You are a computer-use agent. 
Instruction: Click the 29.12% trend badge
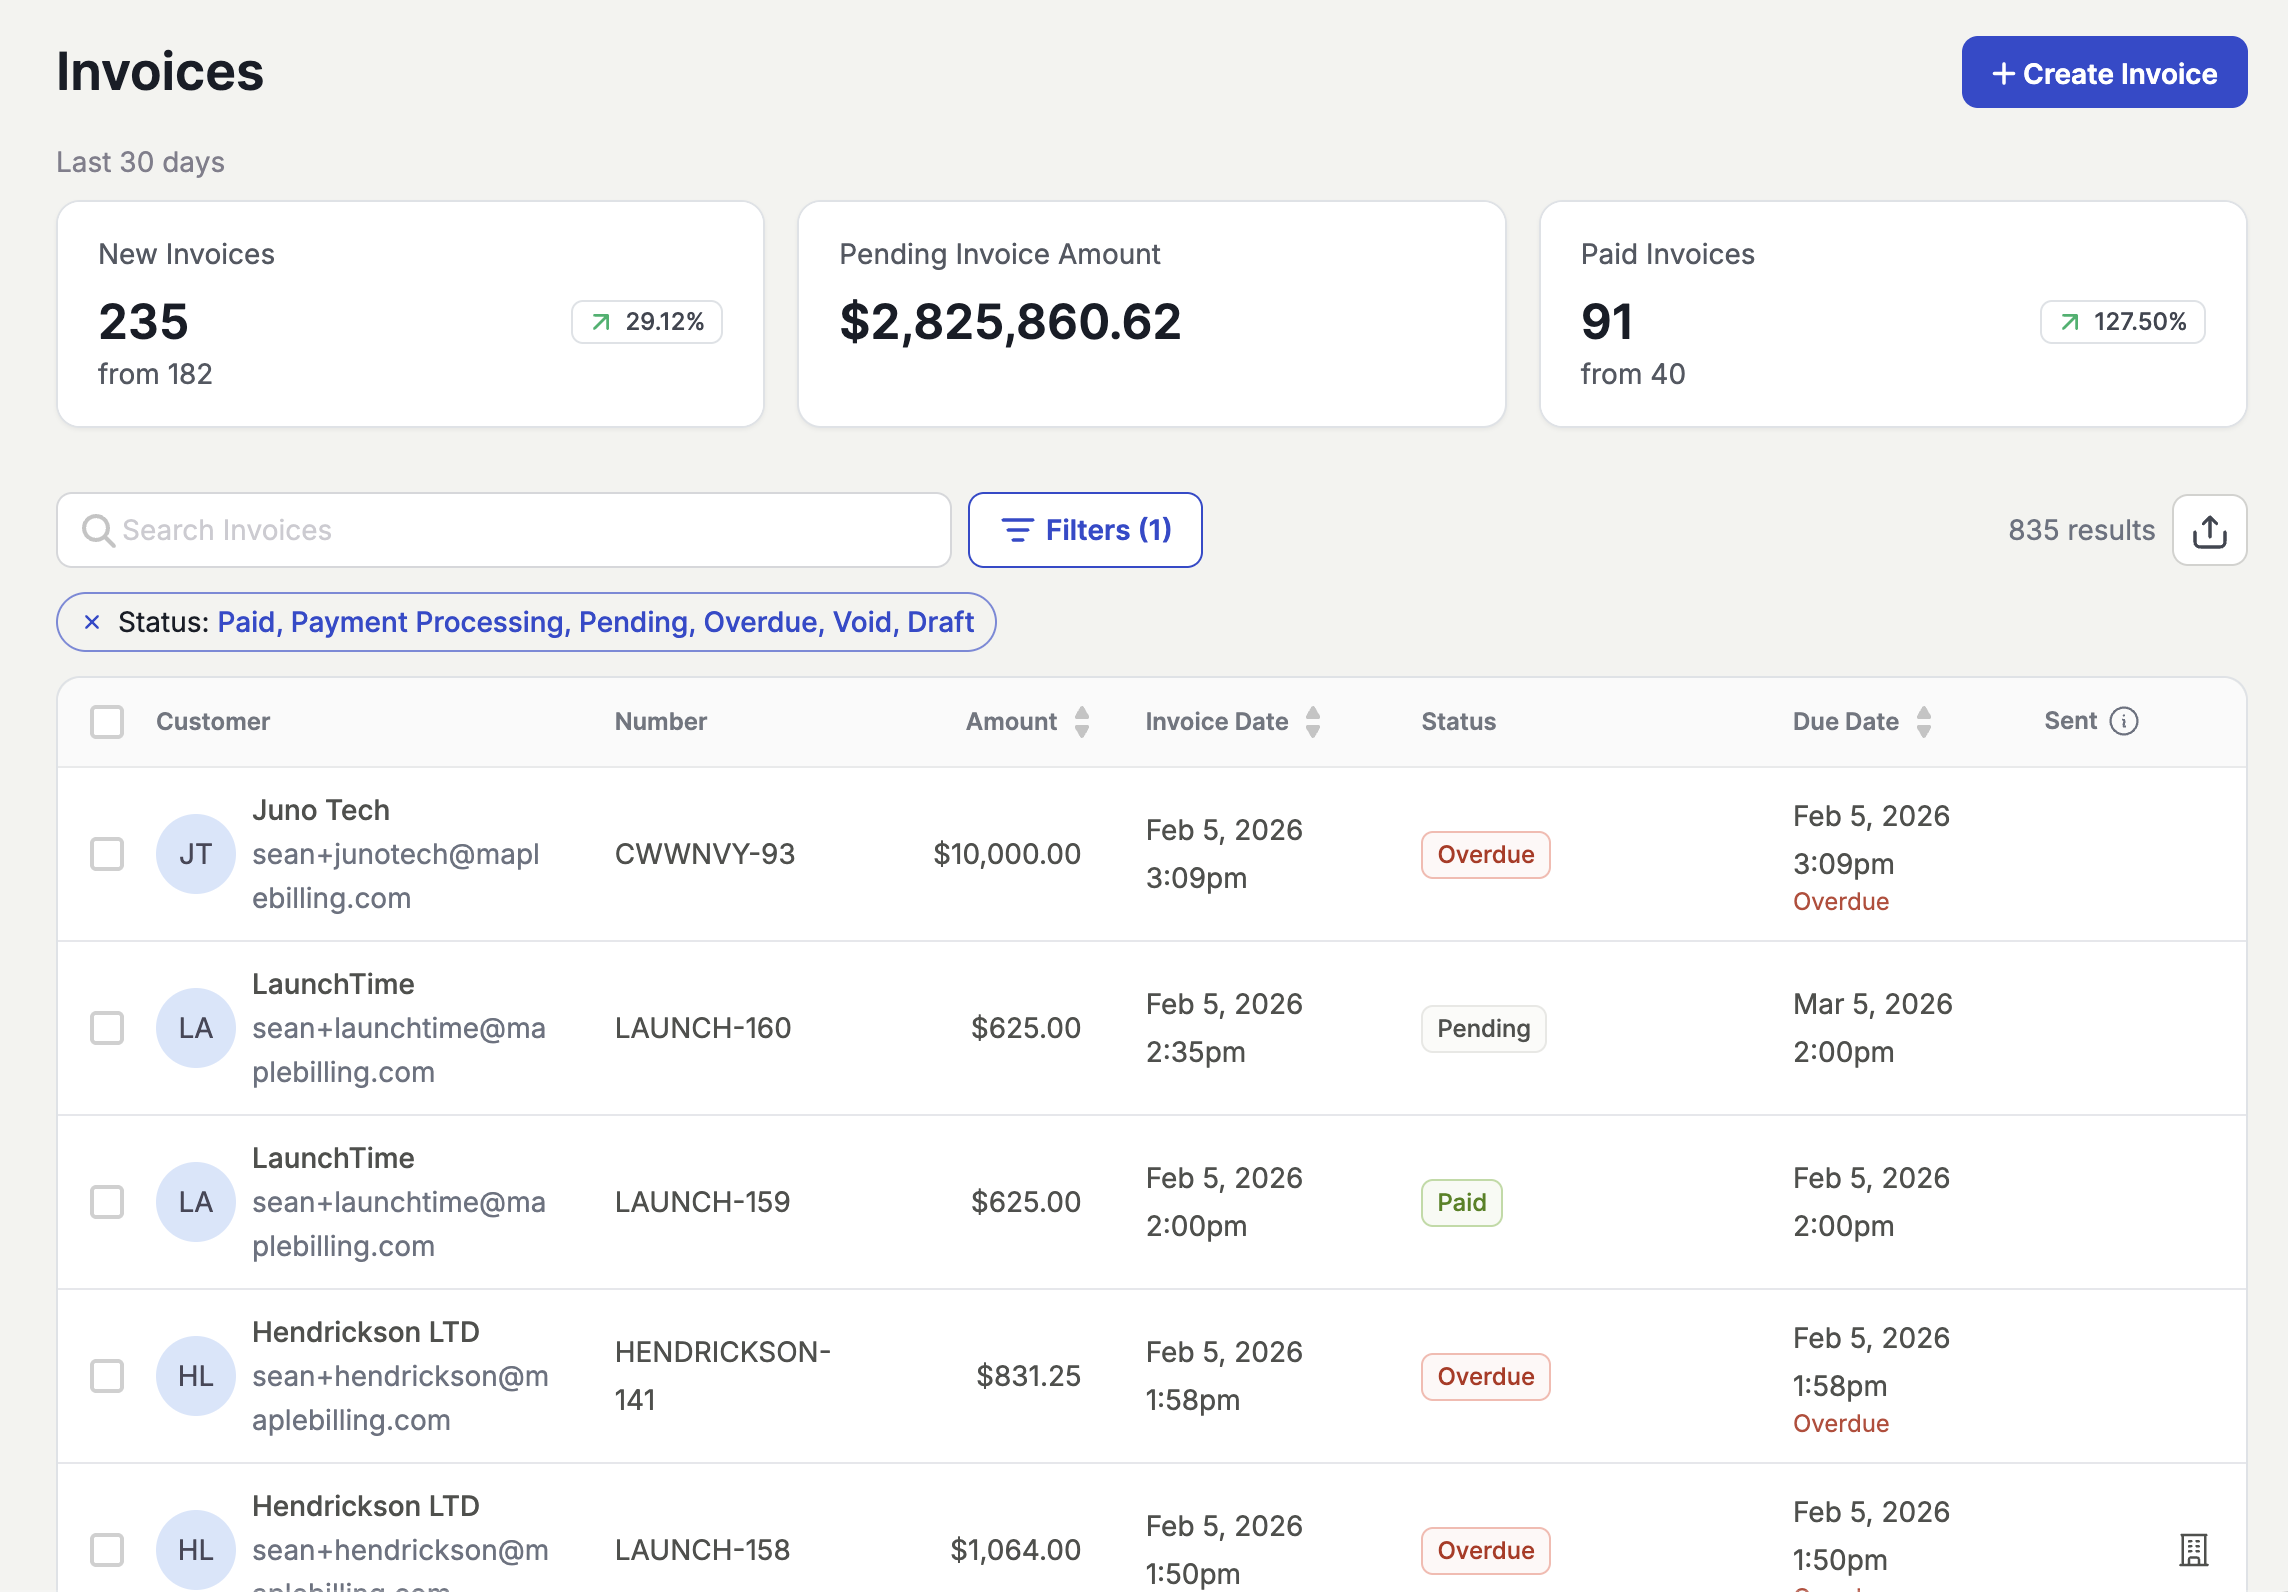click(647, 322)
